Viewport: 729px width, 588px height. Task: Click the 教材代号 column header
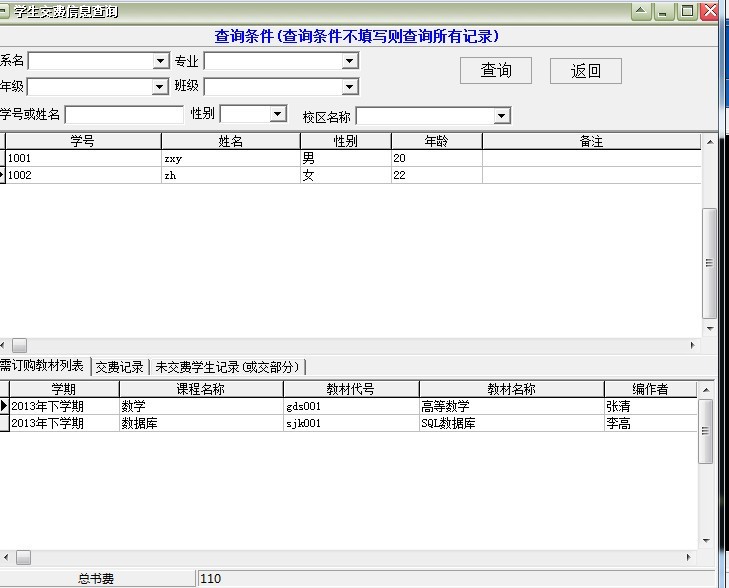pos(351,389)
